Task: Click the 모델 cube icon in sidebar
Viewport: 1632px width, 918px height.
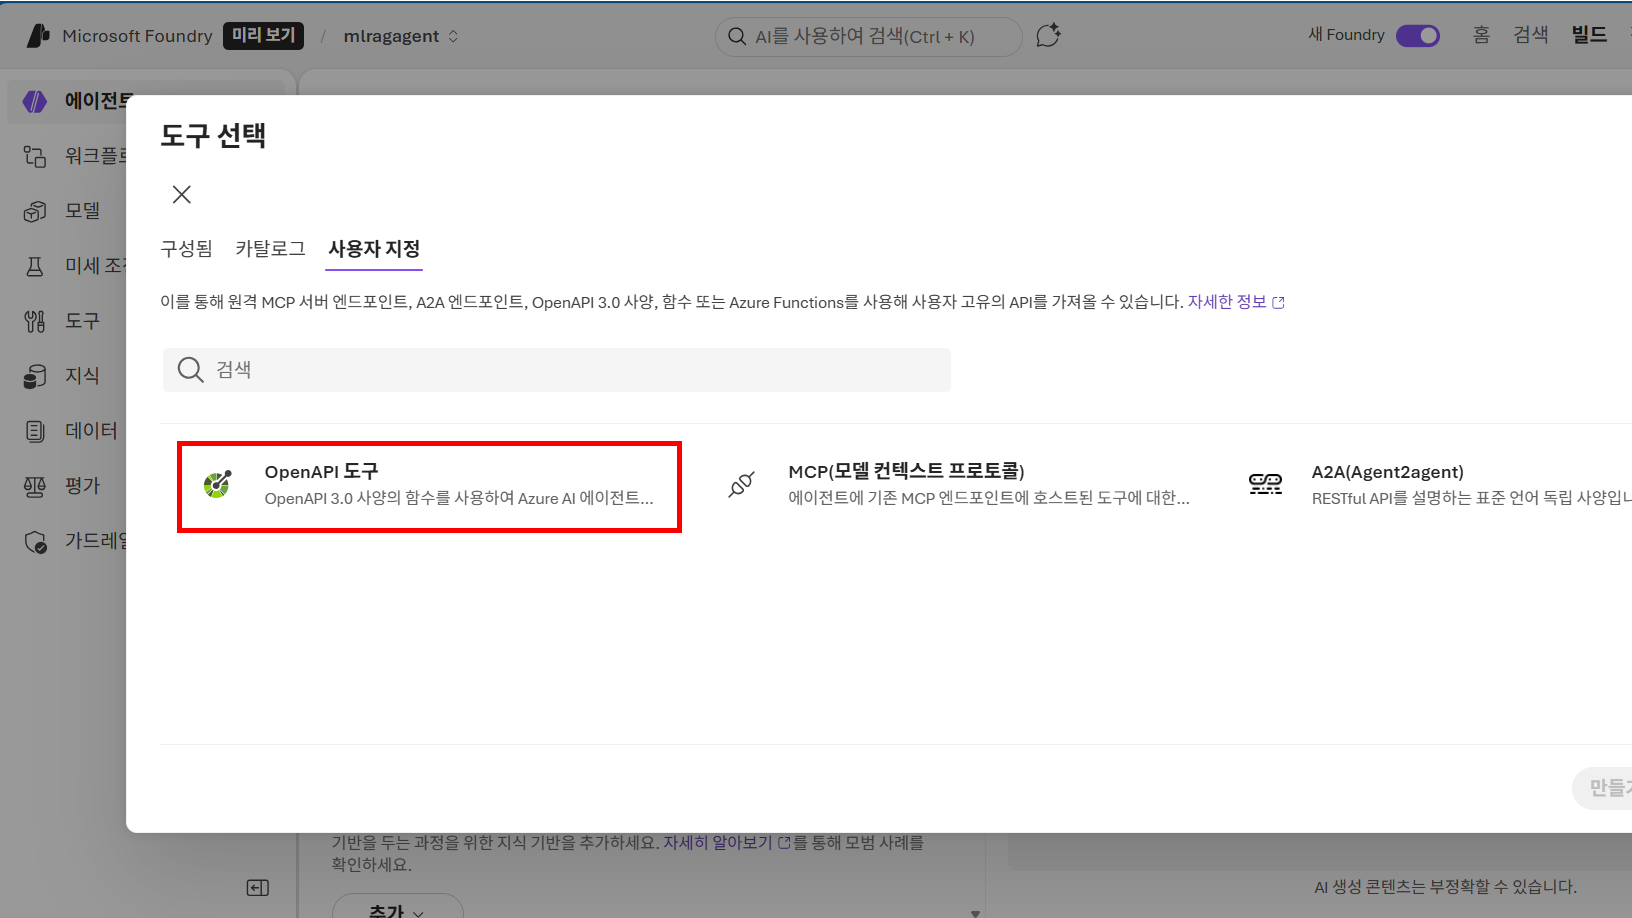Action: [x=34, y=210]
